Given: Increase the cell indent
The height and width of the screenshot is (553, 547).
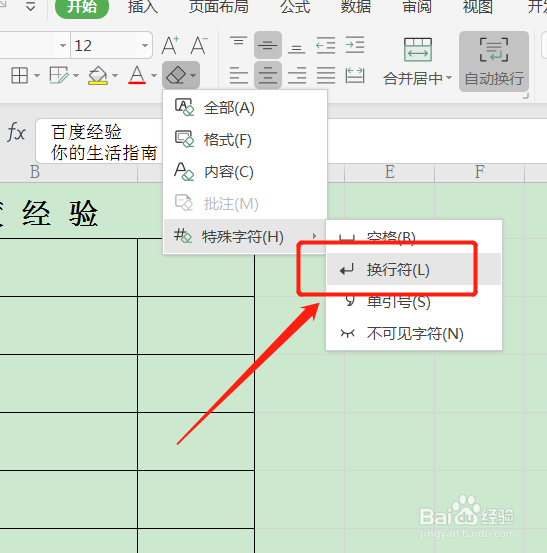Looking at the screenshot, I should point(355,45).
